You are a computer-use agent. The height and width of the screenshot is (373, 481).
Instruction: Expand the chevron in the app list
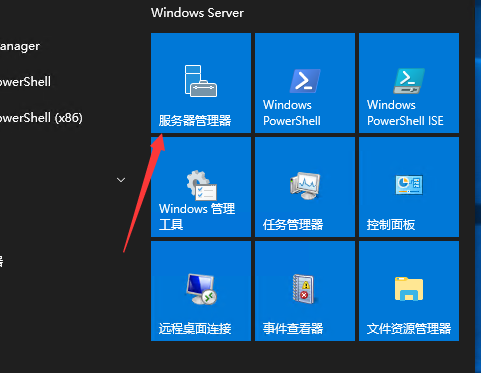(121, 180)
